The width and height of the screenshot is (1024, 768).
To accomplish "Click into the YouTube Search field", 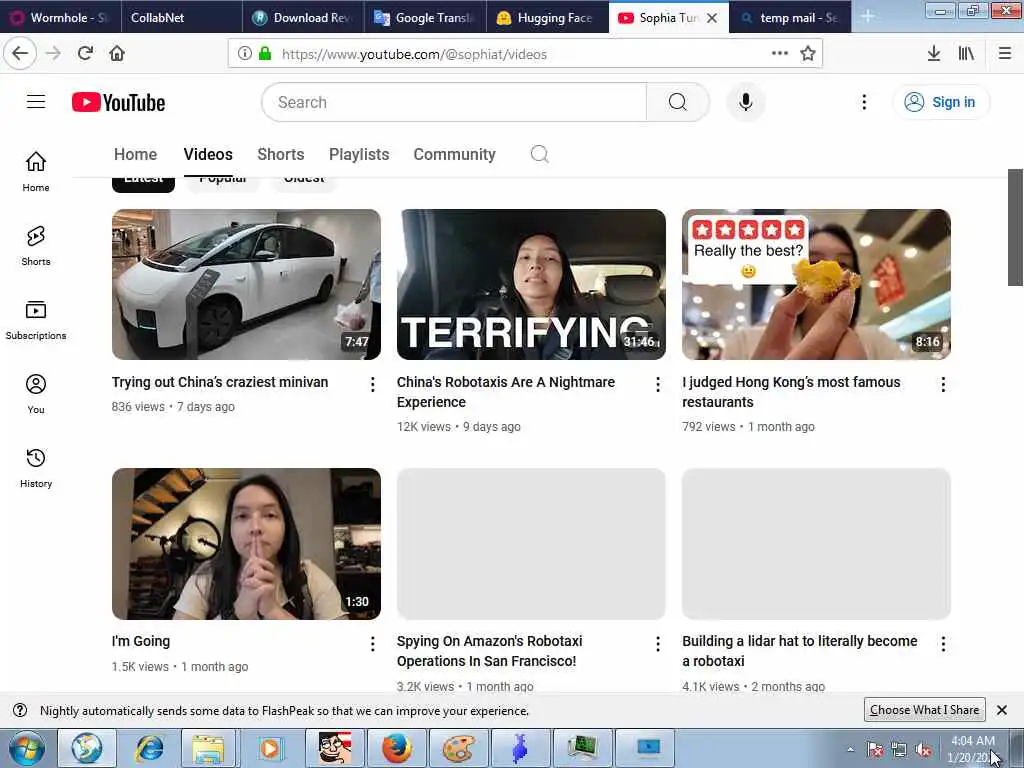I will 454,102.
